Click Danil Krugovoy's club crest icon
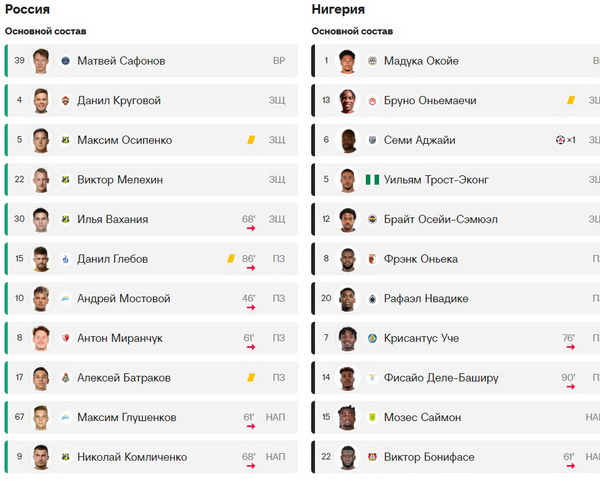 (65, 101)
